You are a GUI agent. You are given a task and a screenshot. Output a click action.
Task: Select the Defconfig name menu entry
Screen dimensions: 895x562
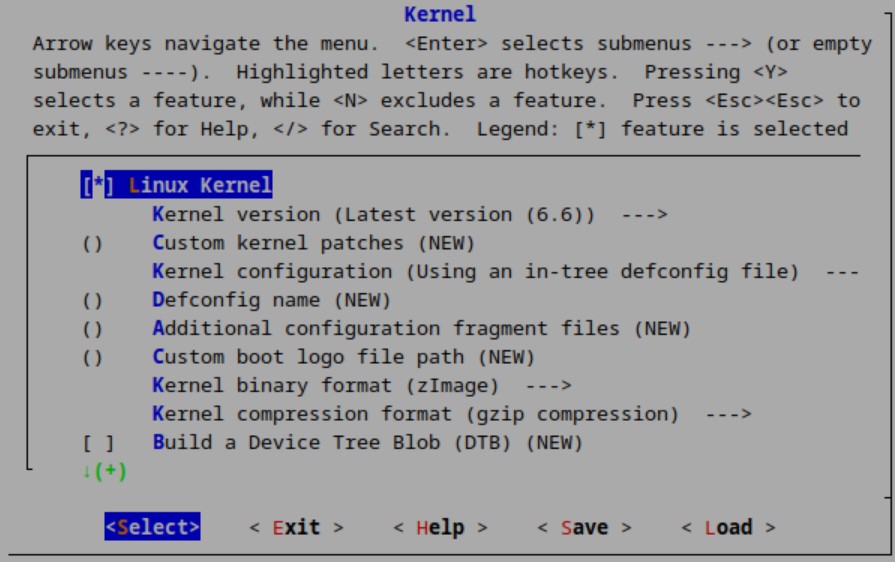[x=270, y=300]
